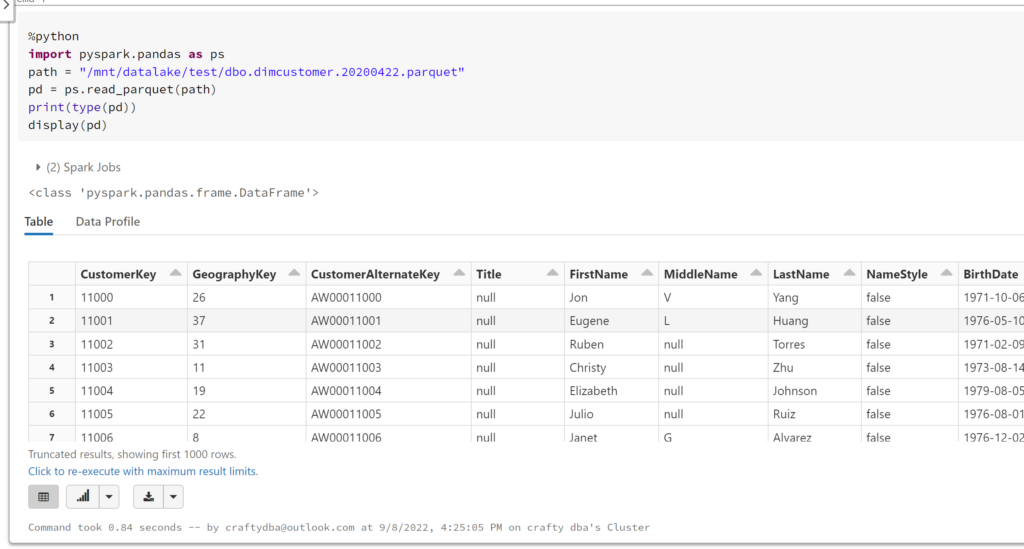
Task: Select cell AW00011001
Action: [389, 321]
